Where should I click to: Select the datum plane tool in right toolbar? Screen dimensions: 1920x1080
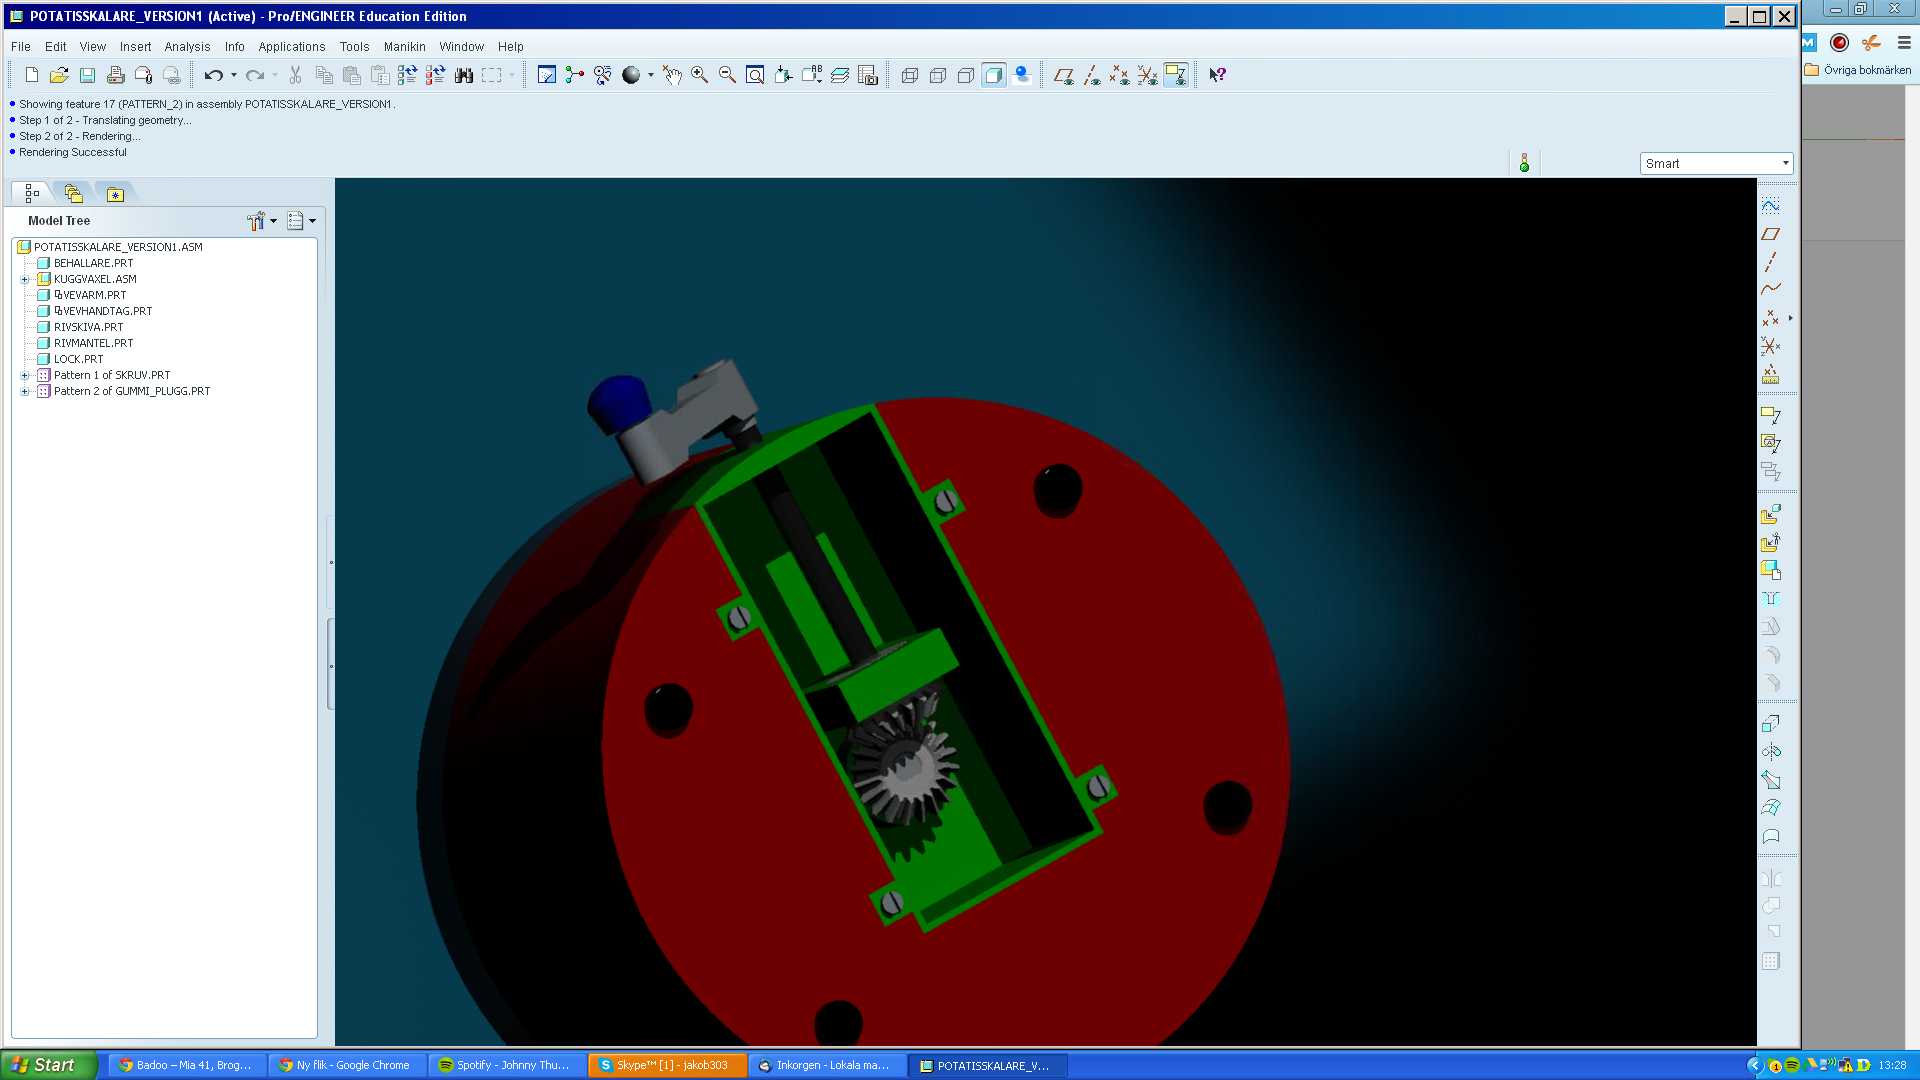1770,234
